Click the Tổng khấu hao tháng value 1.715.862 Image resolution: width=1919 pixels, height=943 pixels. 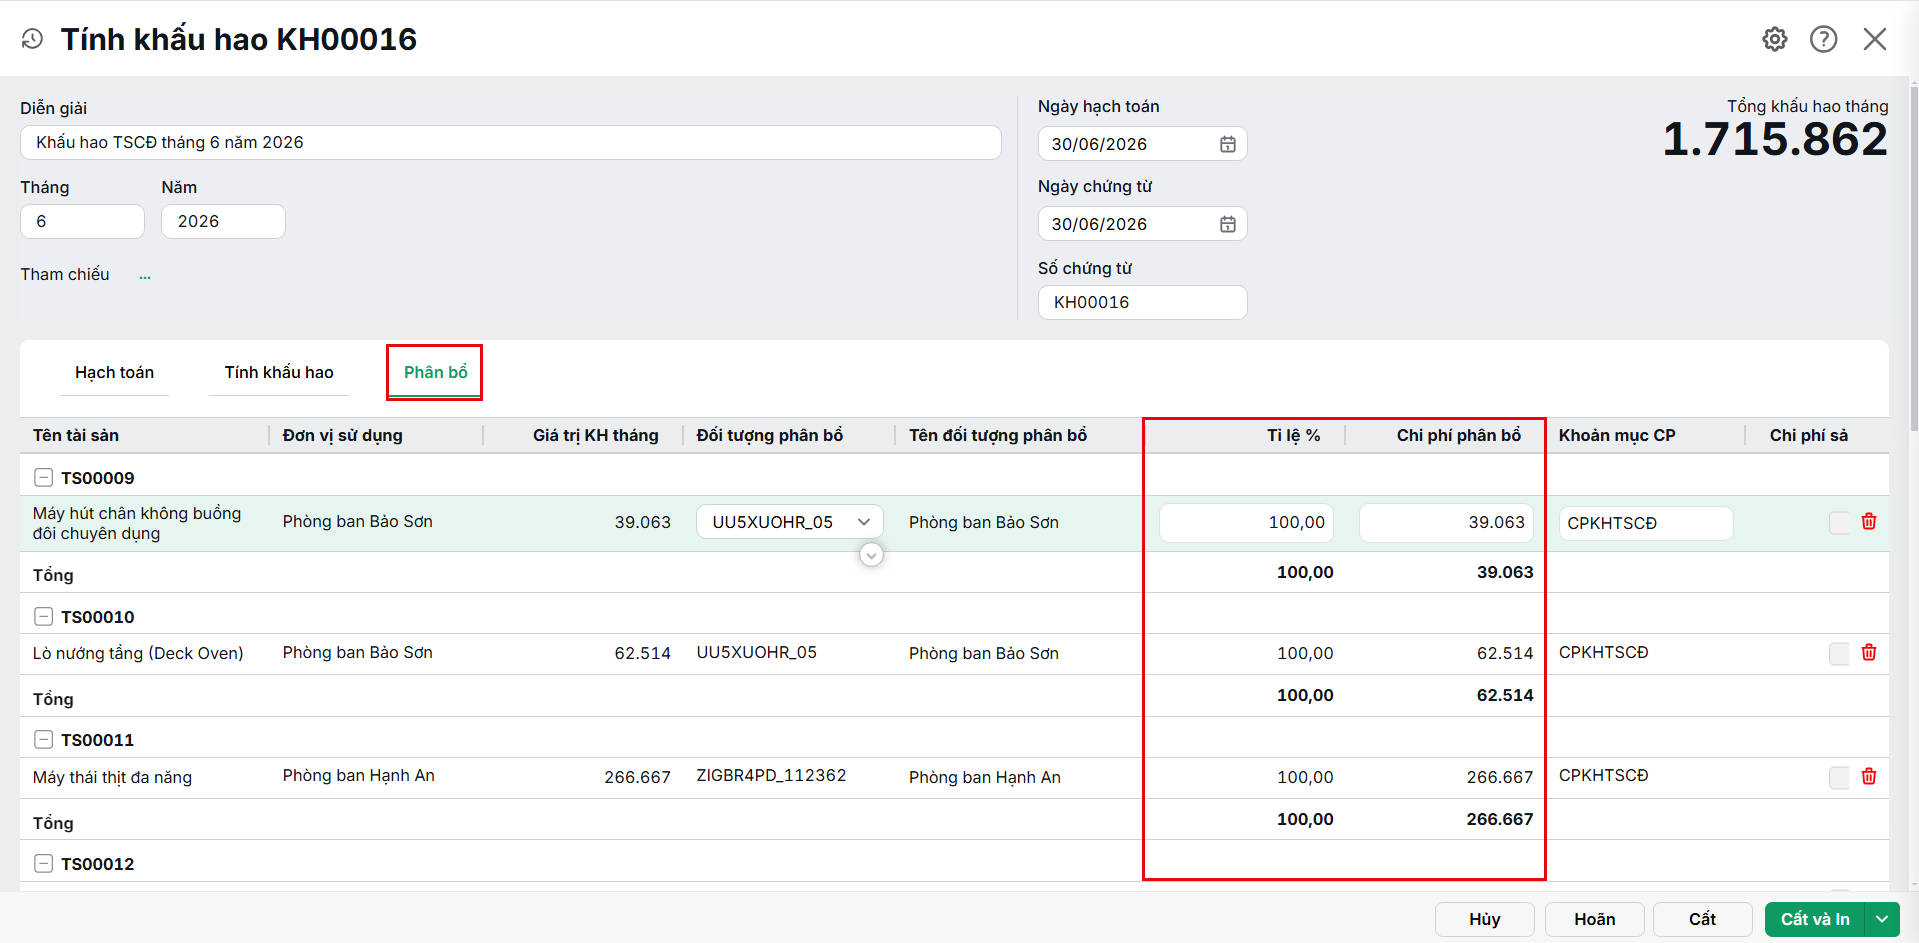pyautogui.click(x=1774, y=139)
